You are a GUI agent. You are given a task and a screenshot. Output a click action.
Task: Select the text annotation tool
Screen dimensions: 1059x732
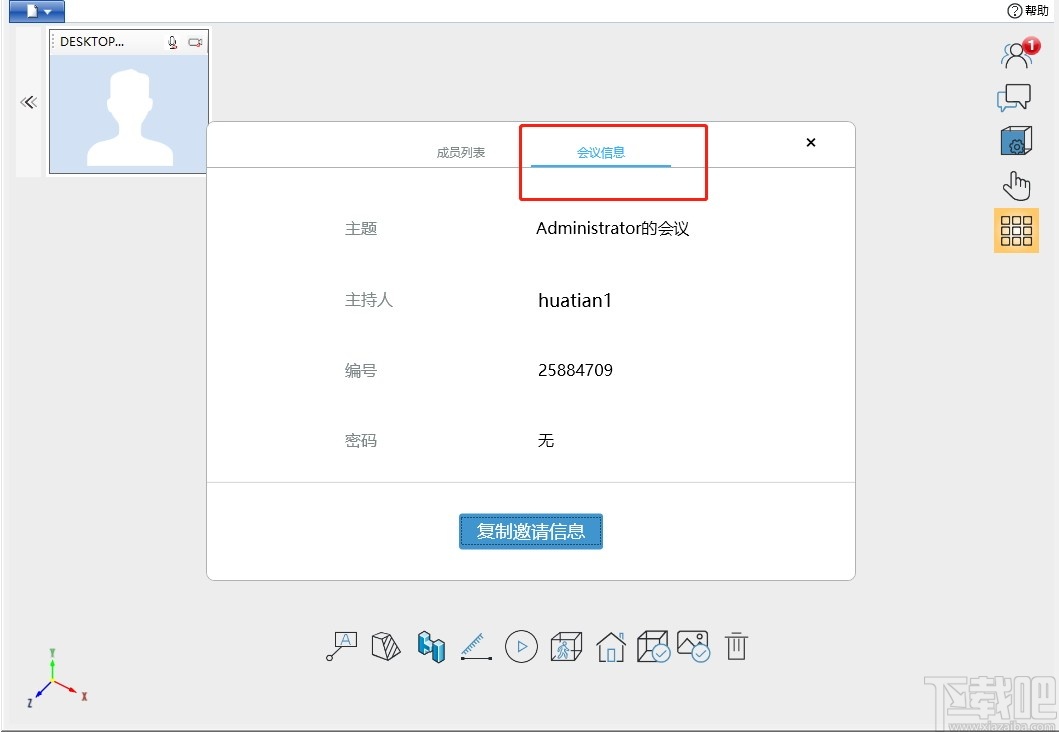click(x=342, y=646)
